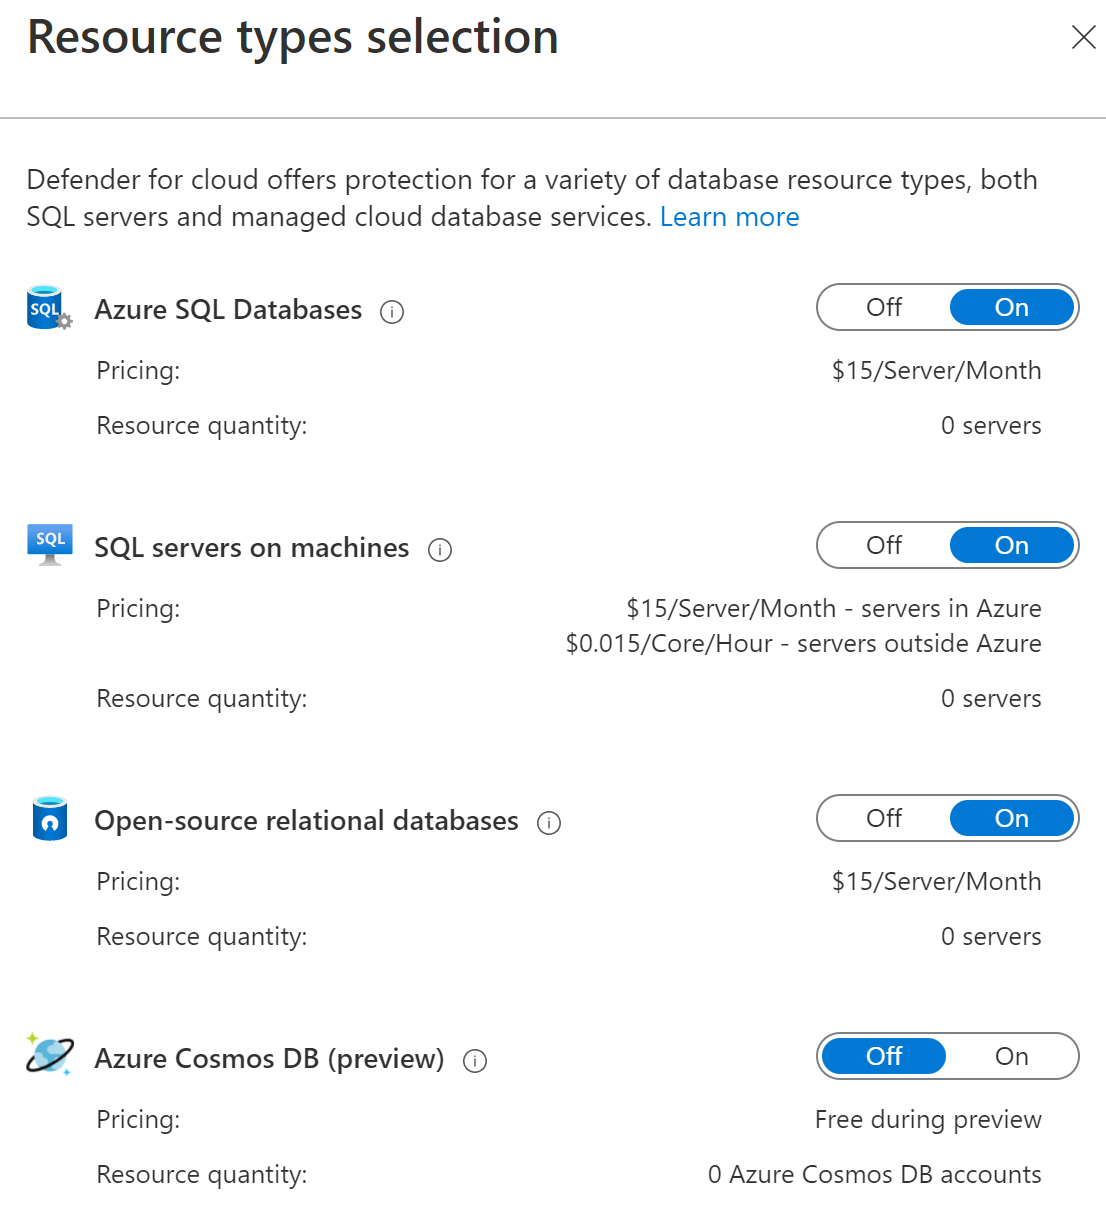Select On for Azure SQL Databases
1106x1220 pixels.
pos(1011,308)
